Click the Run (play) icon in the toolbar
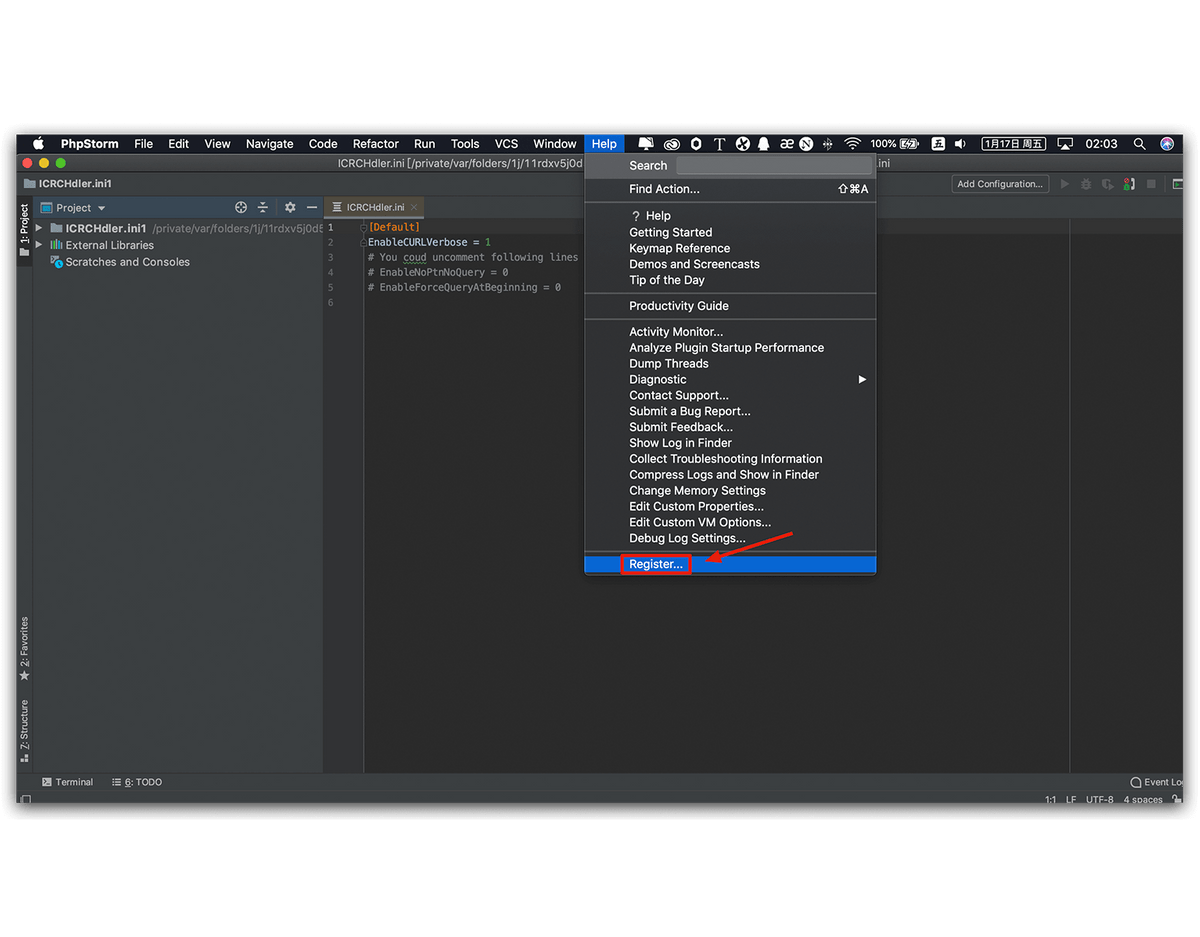This screenshot has width=1200, height=937. pos(1064,184)
